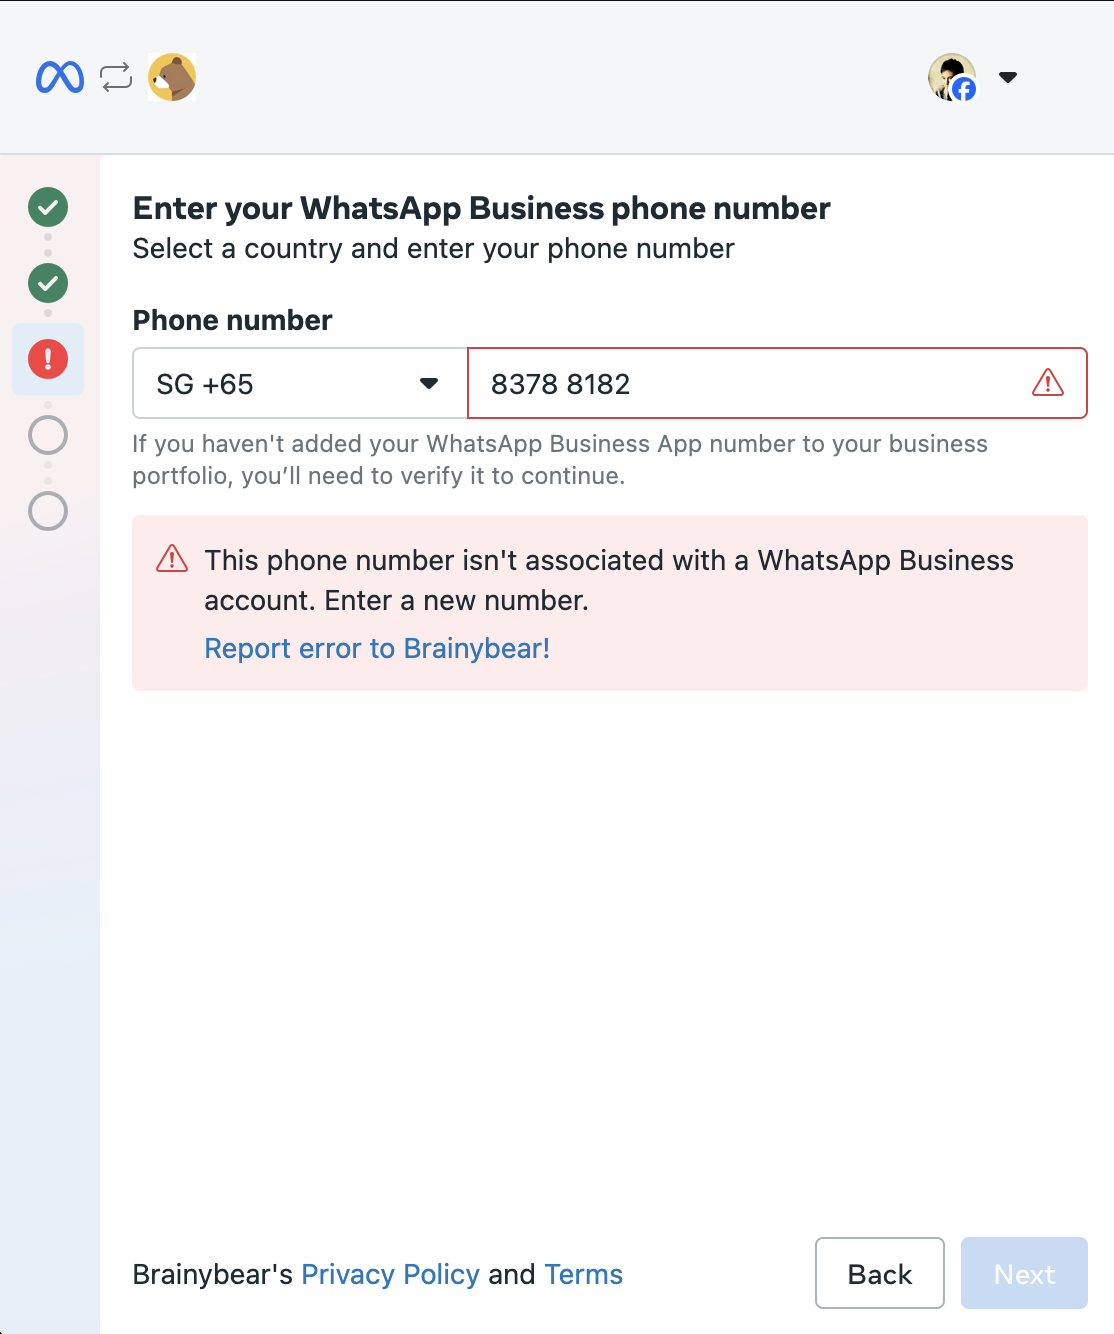The image size is (1114, 1334).
Task: Click the Brainybear bear logo
Action: (172, 77)
